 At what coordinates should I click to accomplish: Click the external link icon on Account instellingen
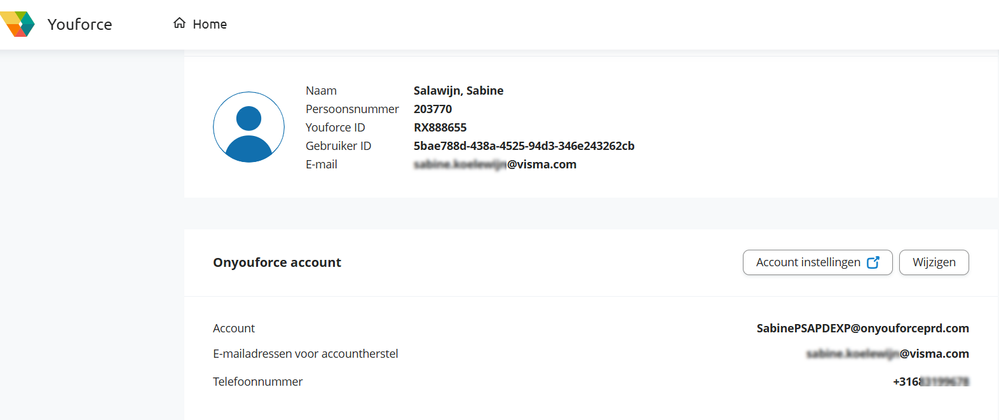pos(873,262)
